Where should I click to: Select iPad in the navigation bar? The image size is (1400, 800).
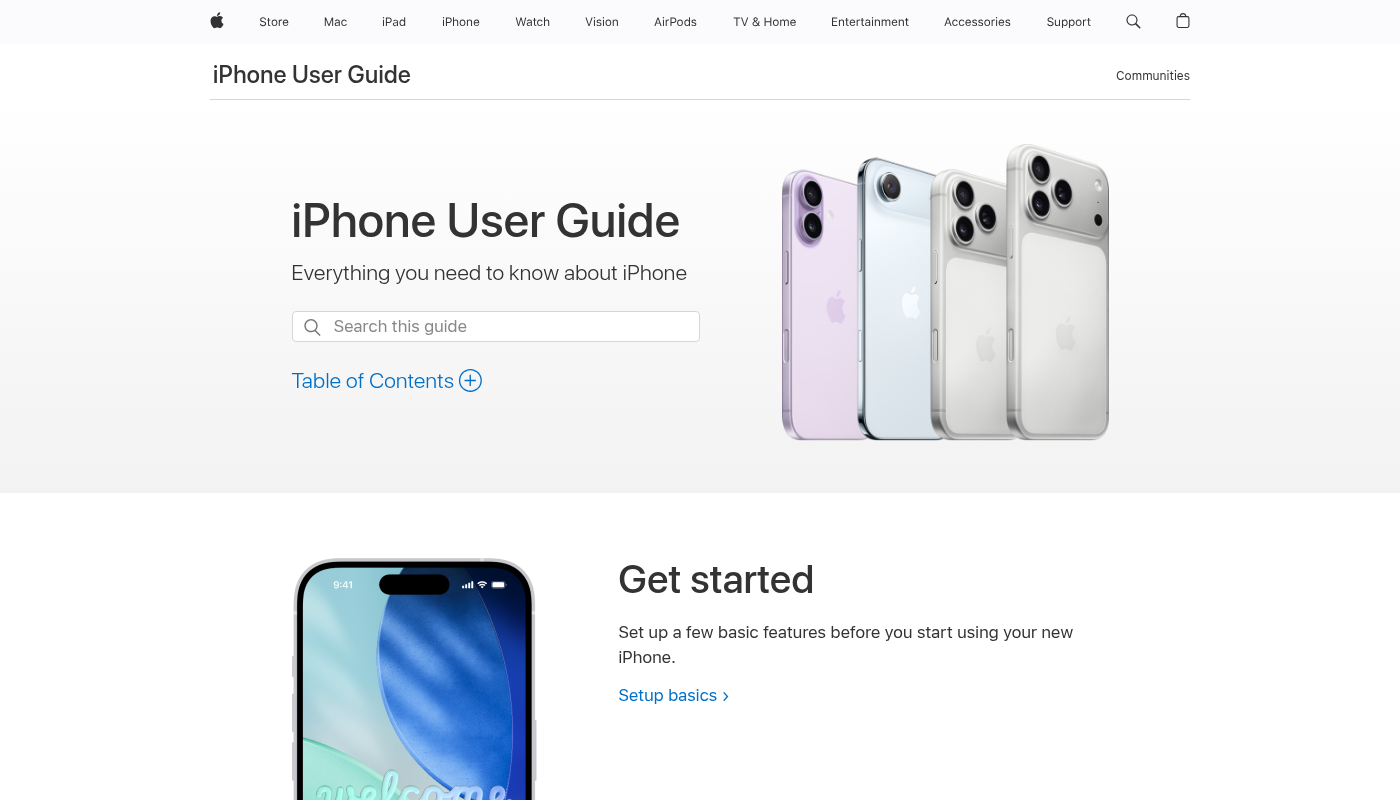[394, 22]
